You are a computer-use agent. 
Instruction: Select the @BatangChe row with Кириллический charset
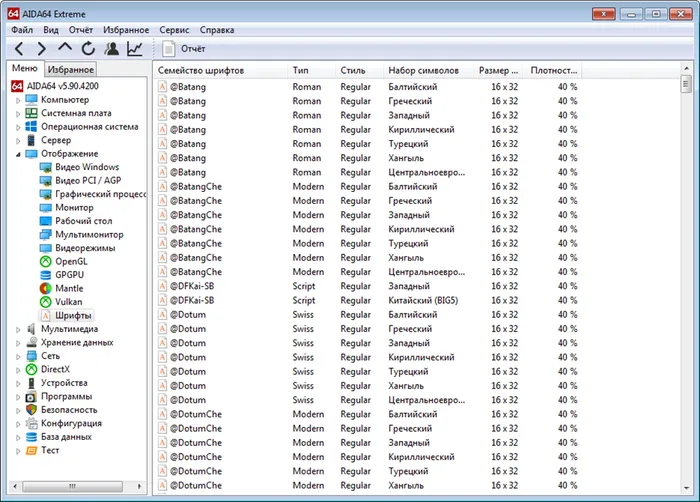tap(369, 229)
